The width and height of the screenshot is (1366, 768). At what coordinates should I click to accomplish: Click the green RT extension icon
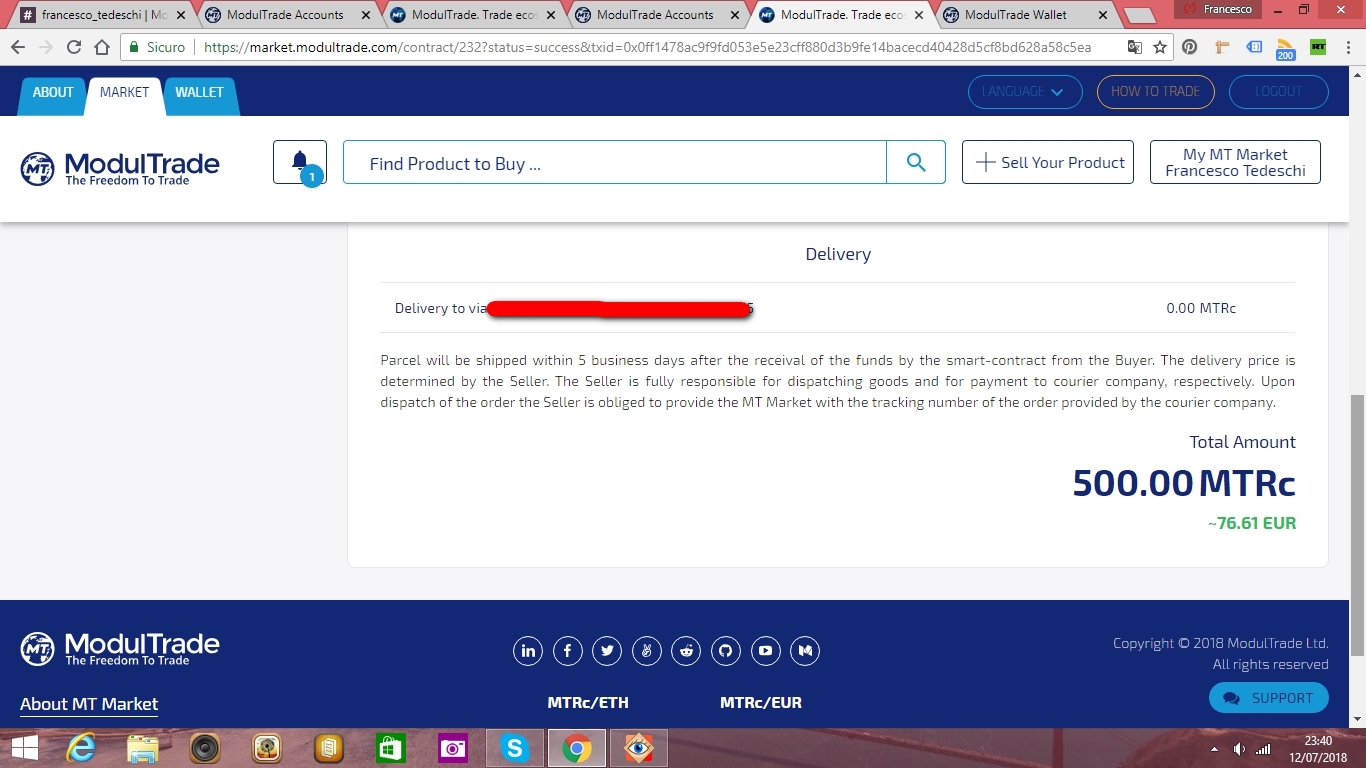click(x=1318, y=47)
